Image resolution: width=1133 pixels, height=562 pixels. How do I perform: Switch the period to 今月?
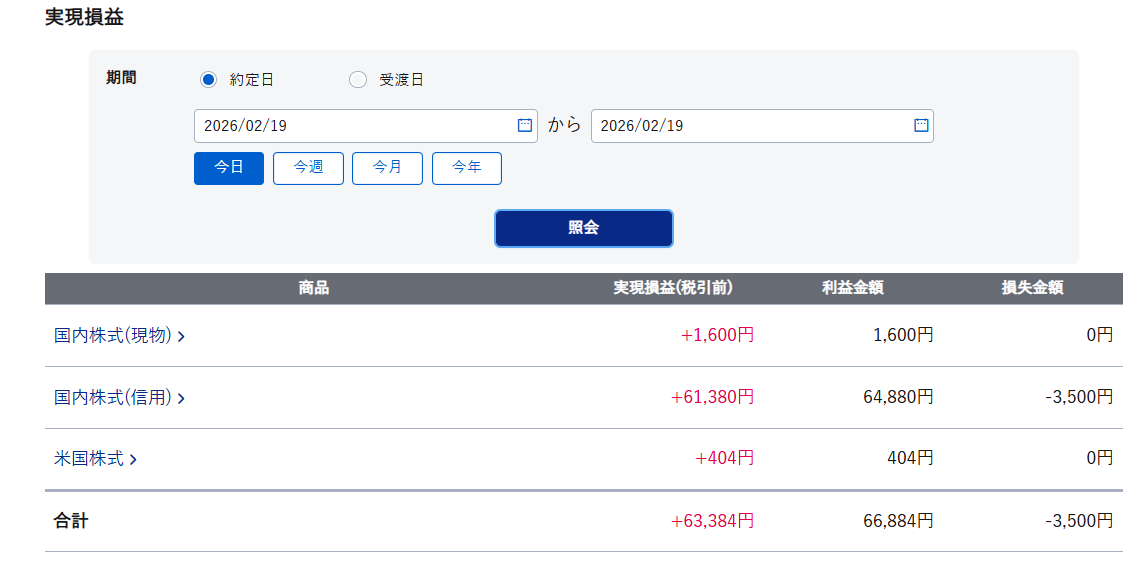click(x=387, y=168)
